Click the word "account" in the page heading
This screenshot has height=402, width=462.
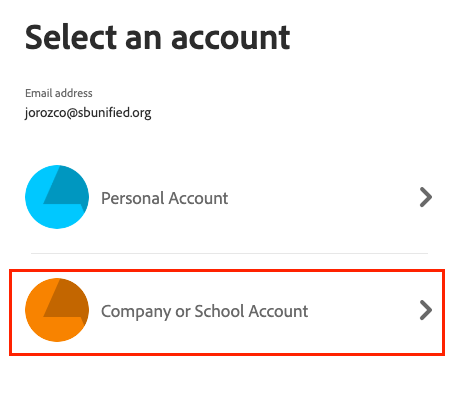(231, 38)
